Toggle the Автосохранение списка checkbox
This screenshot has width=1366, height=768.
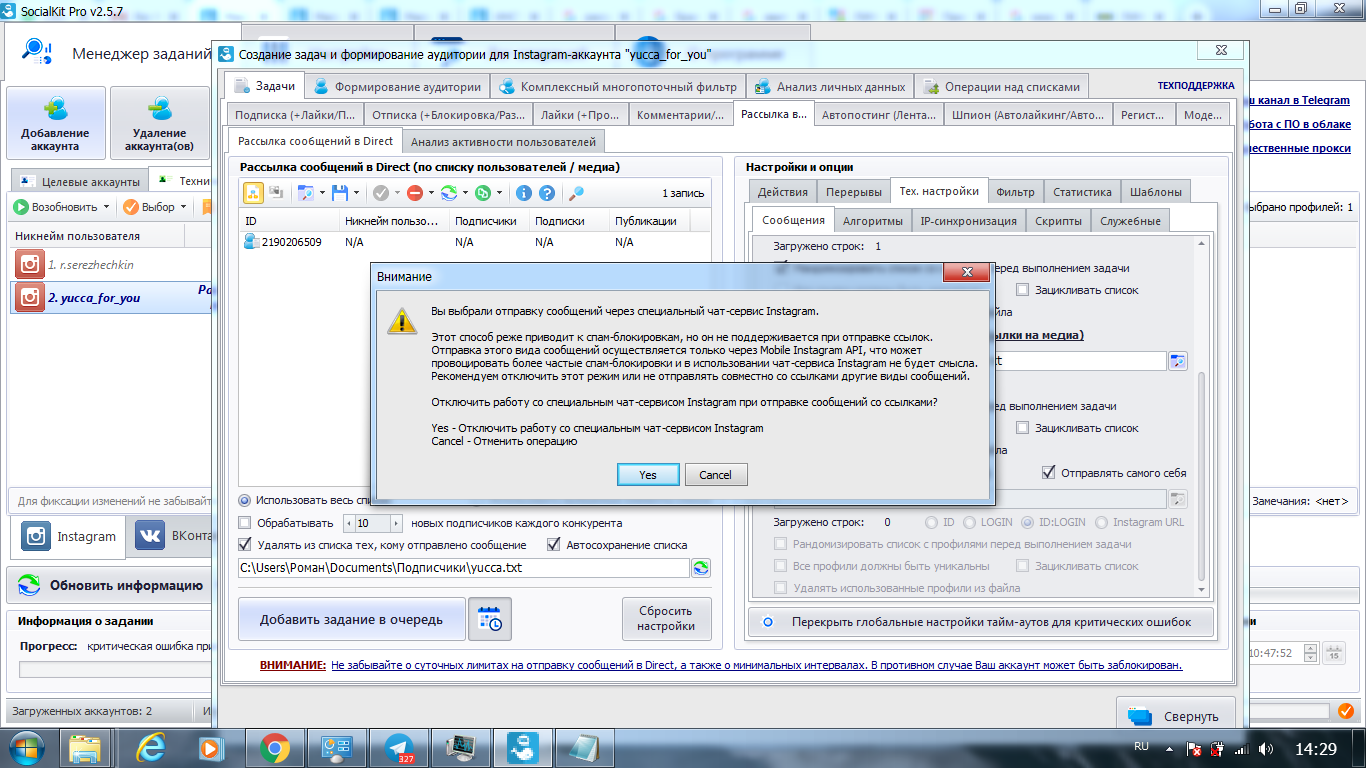click(x=554, y=545)
